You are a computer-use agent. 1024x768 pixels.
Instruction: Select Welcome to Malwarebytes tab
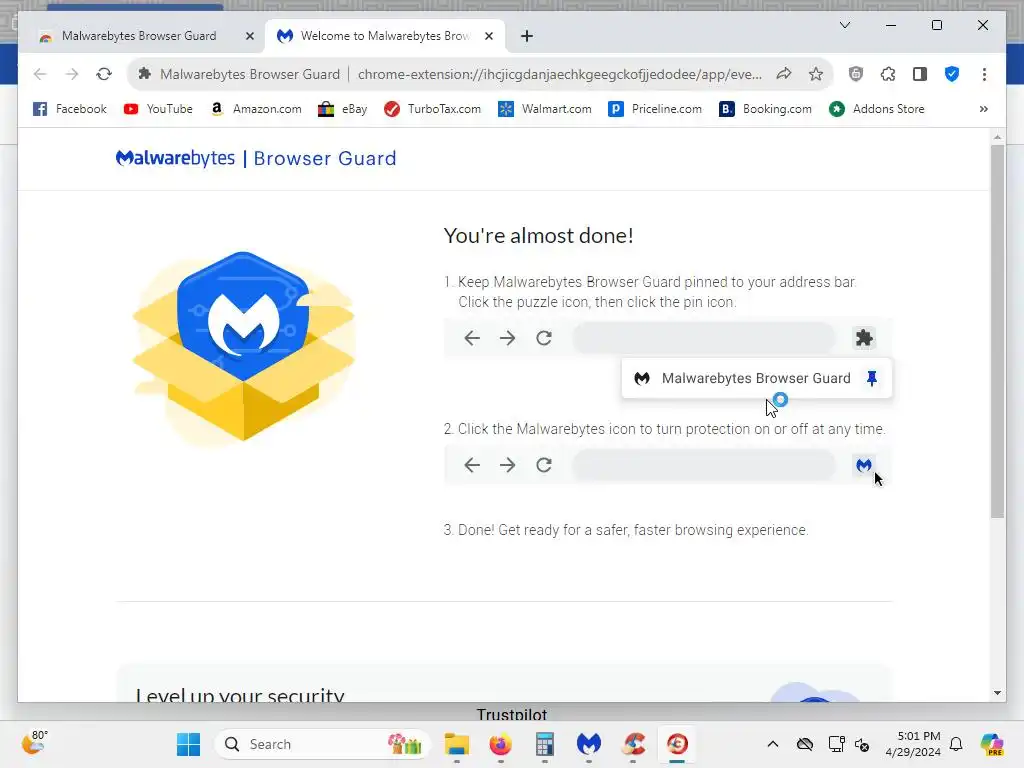(384, 36)
